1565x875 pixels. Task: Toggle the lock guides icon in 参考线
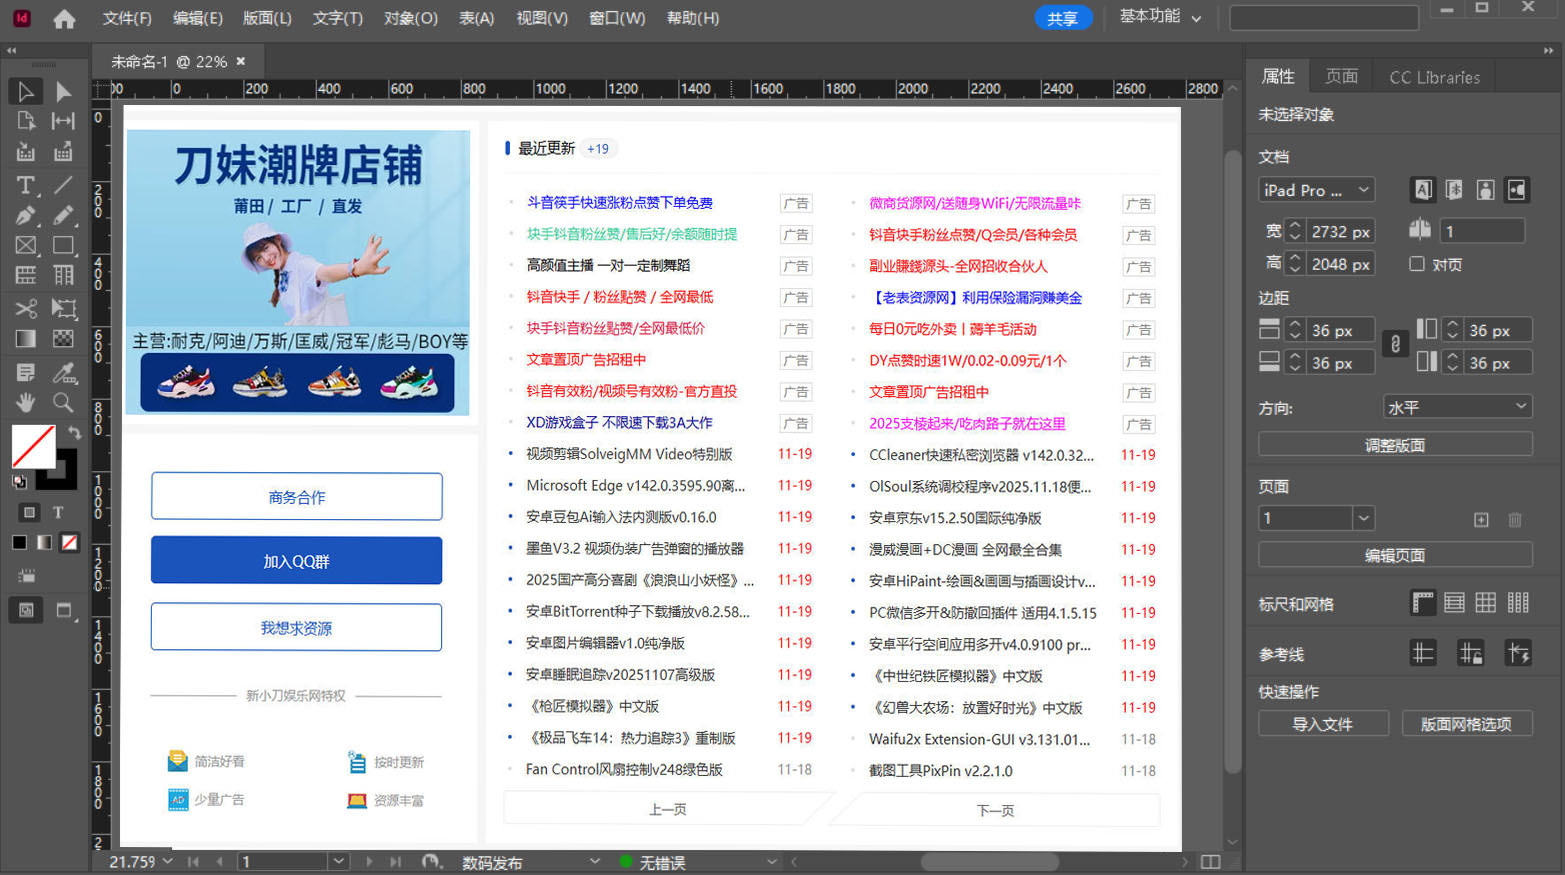[x=1470, y=652]
